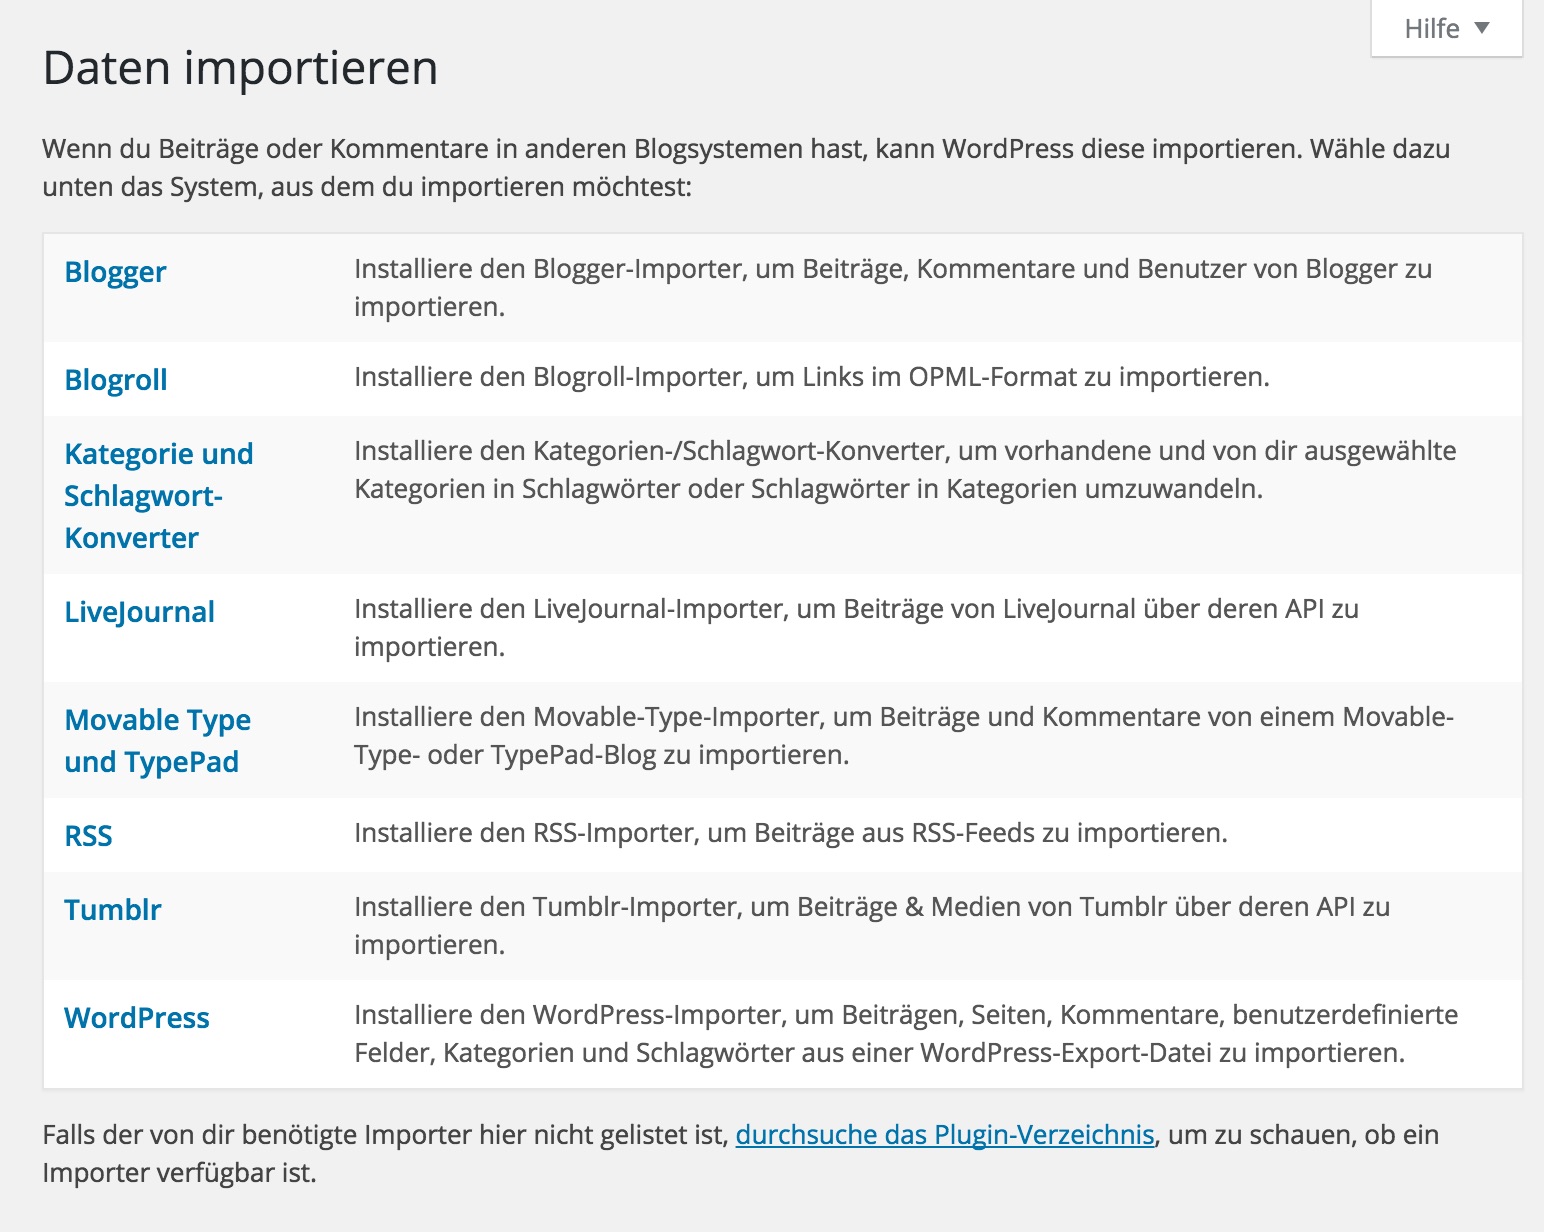Click the LiveJournal API description text
Viewport: 1544px width, 1232px height.
click(856, 628)
